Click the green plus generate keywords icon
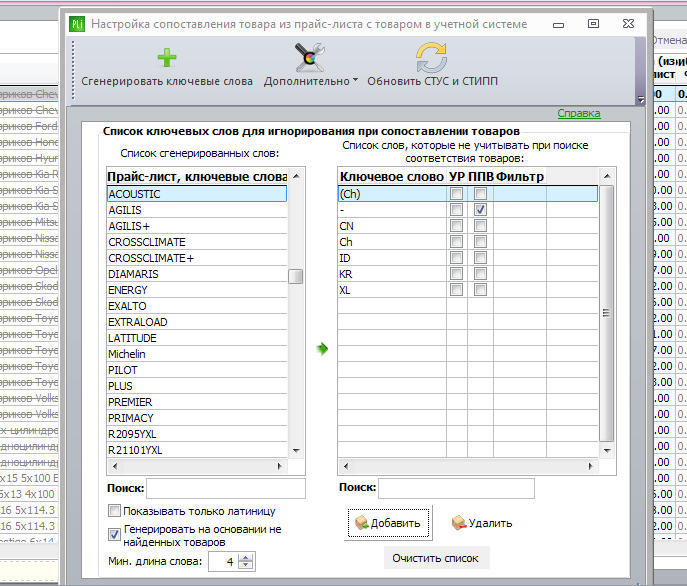Image resolution: width=687 pixels, height=586 pixels. point(167,58)
